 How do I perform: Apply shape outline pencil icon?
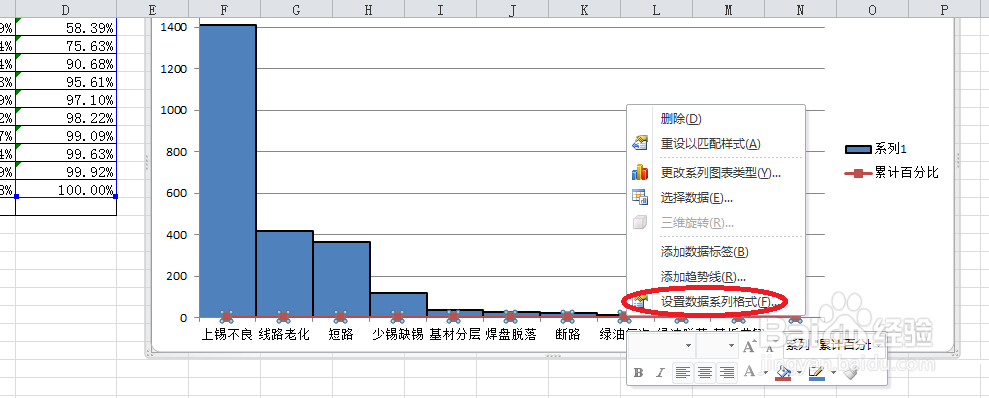coord(816,373)
